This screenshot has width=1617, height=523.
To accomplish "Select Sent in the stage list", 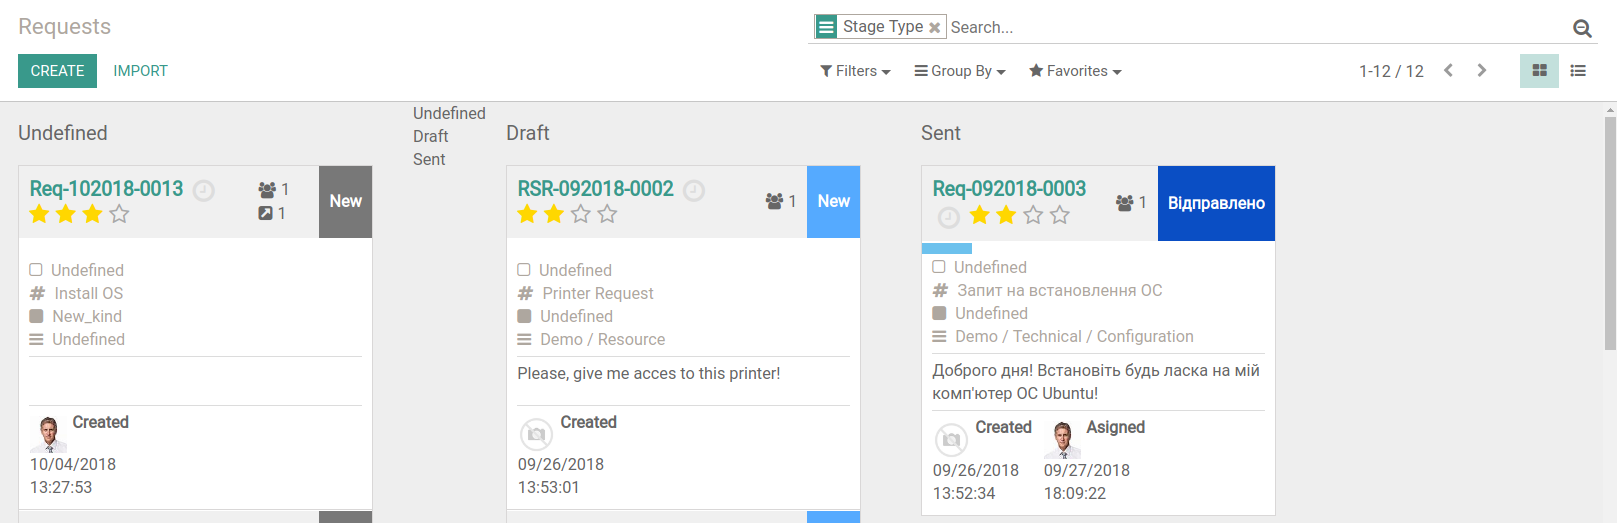I will pyautogui.click(x=429, y=159).
